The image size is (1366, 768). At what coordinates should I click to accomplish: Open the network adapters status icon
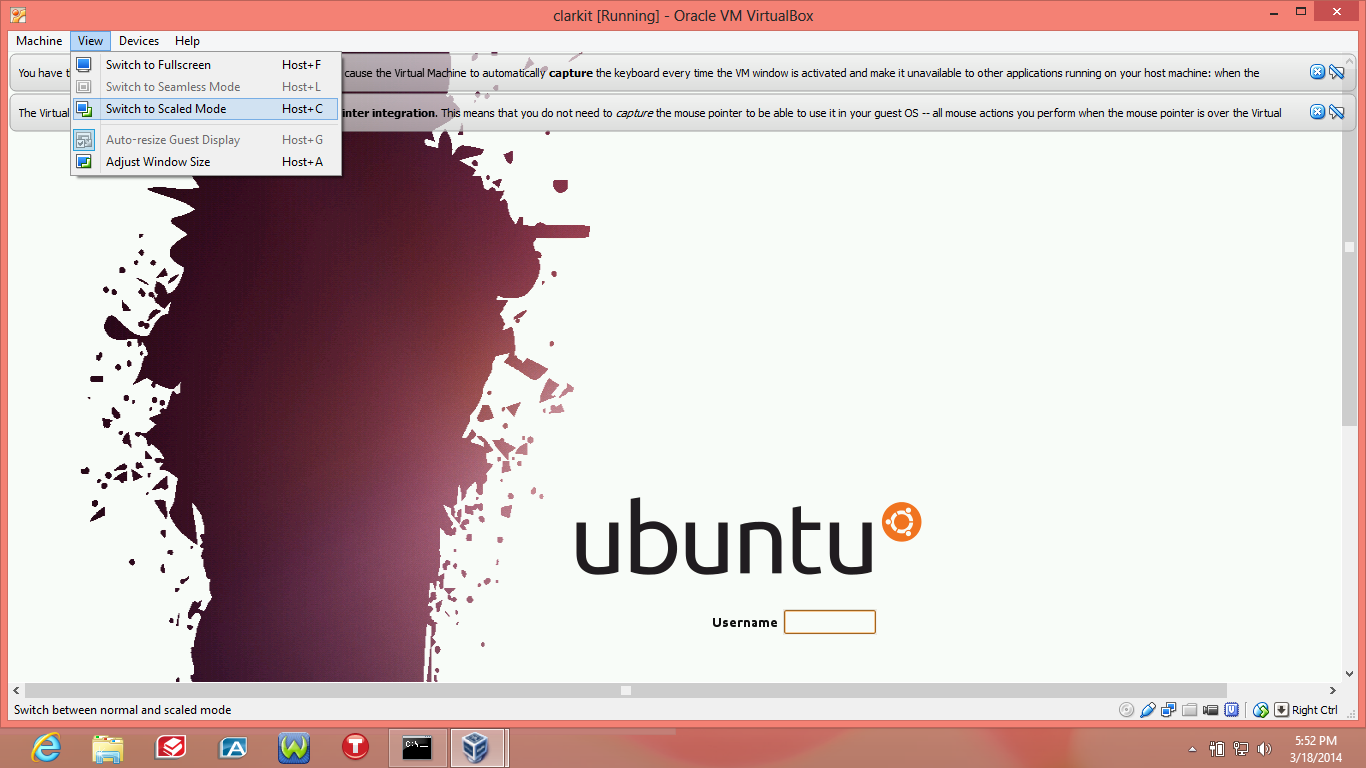1168,710
